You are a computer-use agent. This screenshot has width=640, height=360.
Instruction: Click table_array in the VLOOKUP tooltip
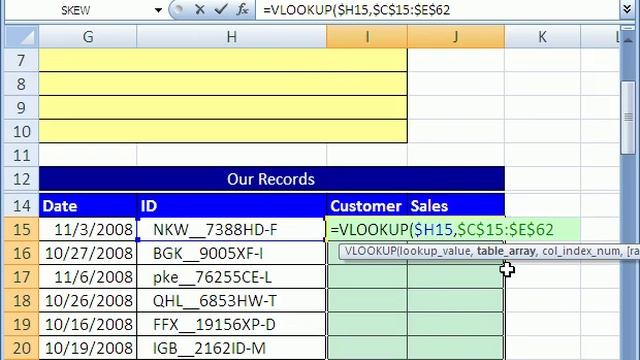[506, 251]
